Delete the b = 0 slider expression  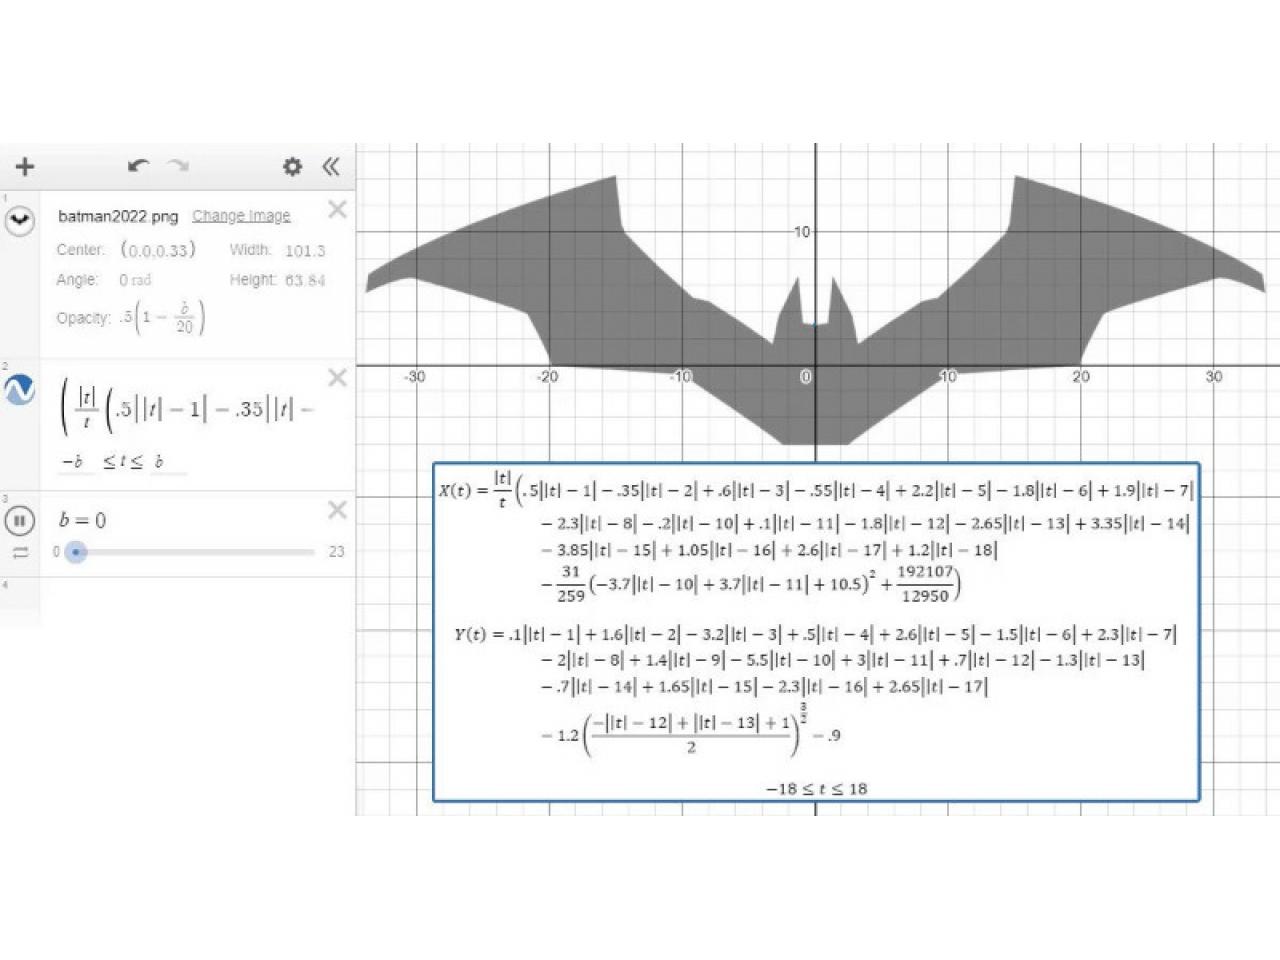(x=337, y=510)
